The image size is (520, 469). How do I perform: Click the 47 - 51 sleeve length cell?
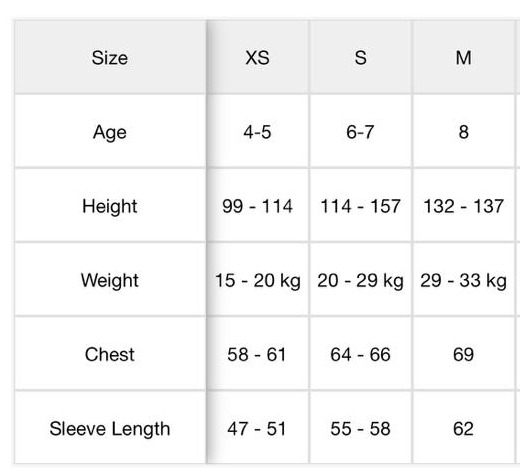coord(257,428)
